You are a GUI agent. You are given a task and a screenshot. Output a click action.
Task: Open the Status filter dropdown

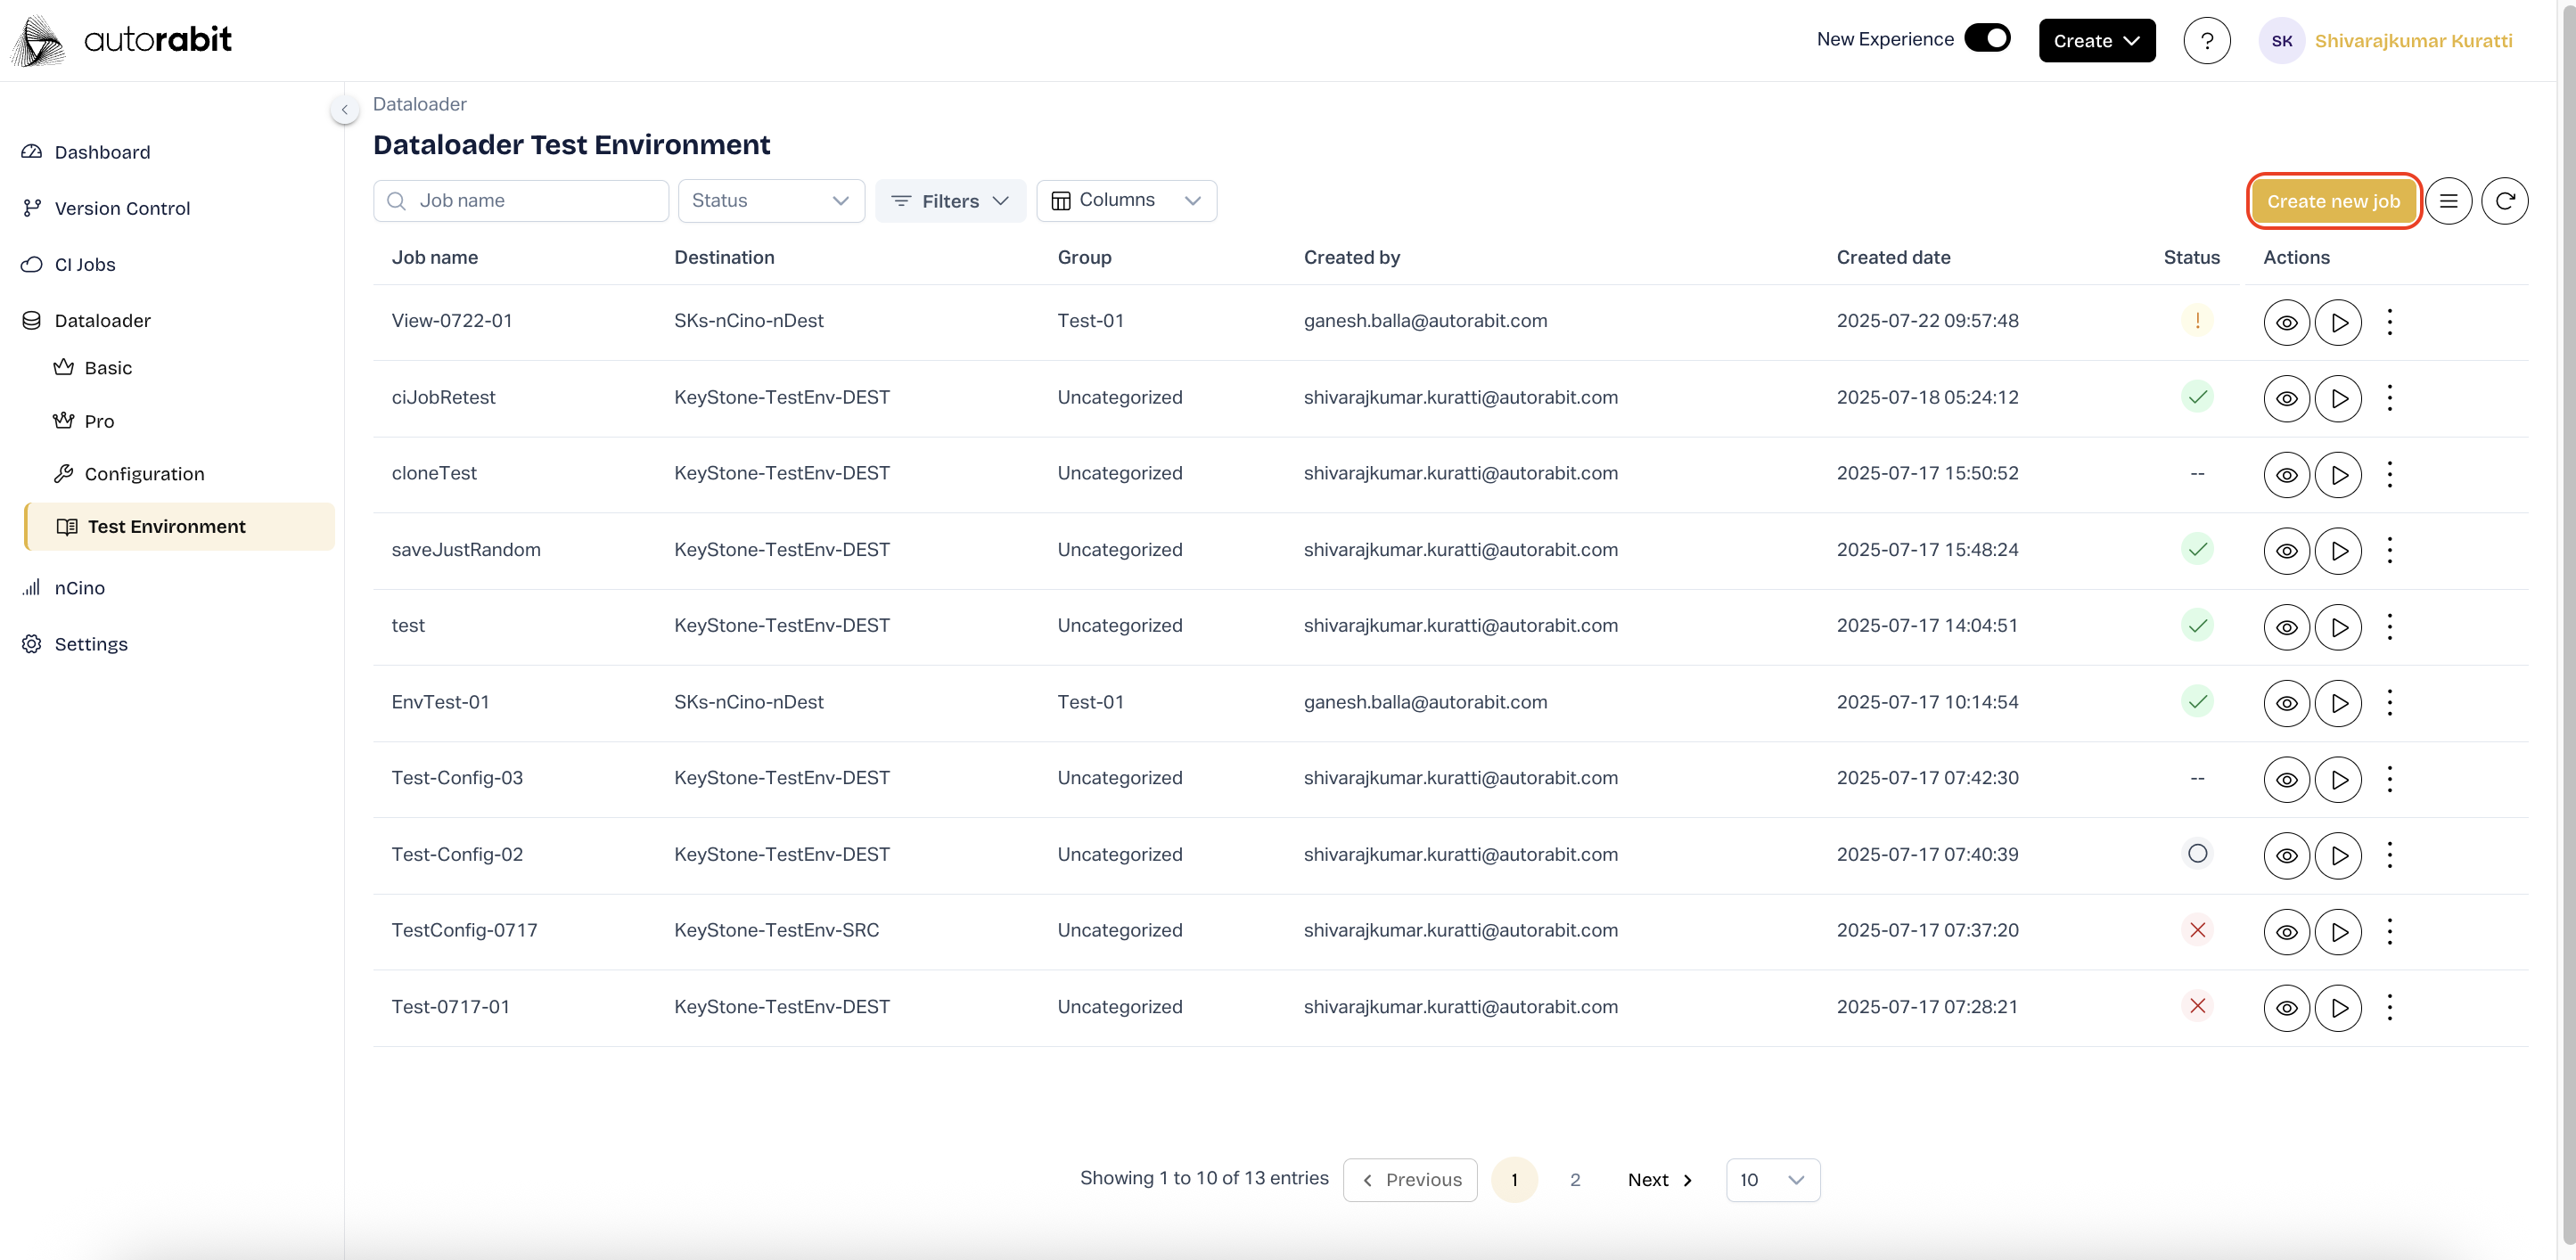pos(770,201)
